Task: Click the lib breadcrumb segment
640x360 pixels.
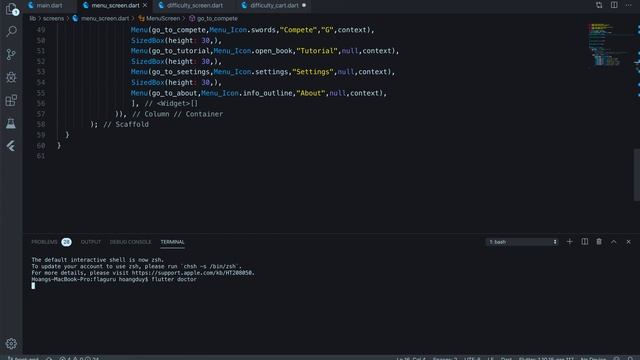Action: click(x=32, y=18)
